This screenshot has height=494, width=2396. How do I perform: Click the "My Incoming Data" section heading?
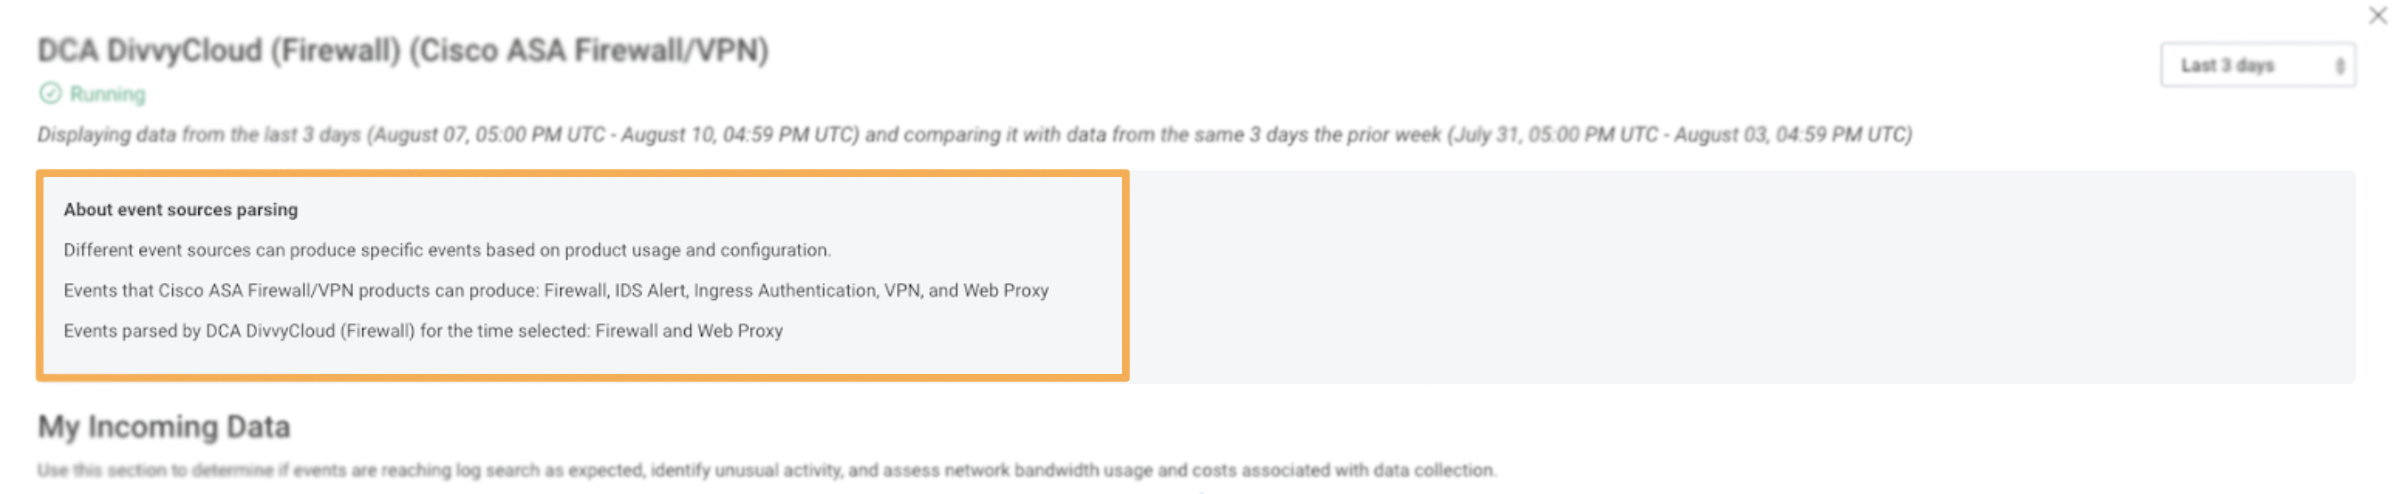tap(164, 427)
